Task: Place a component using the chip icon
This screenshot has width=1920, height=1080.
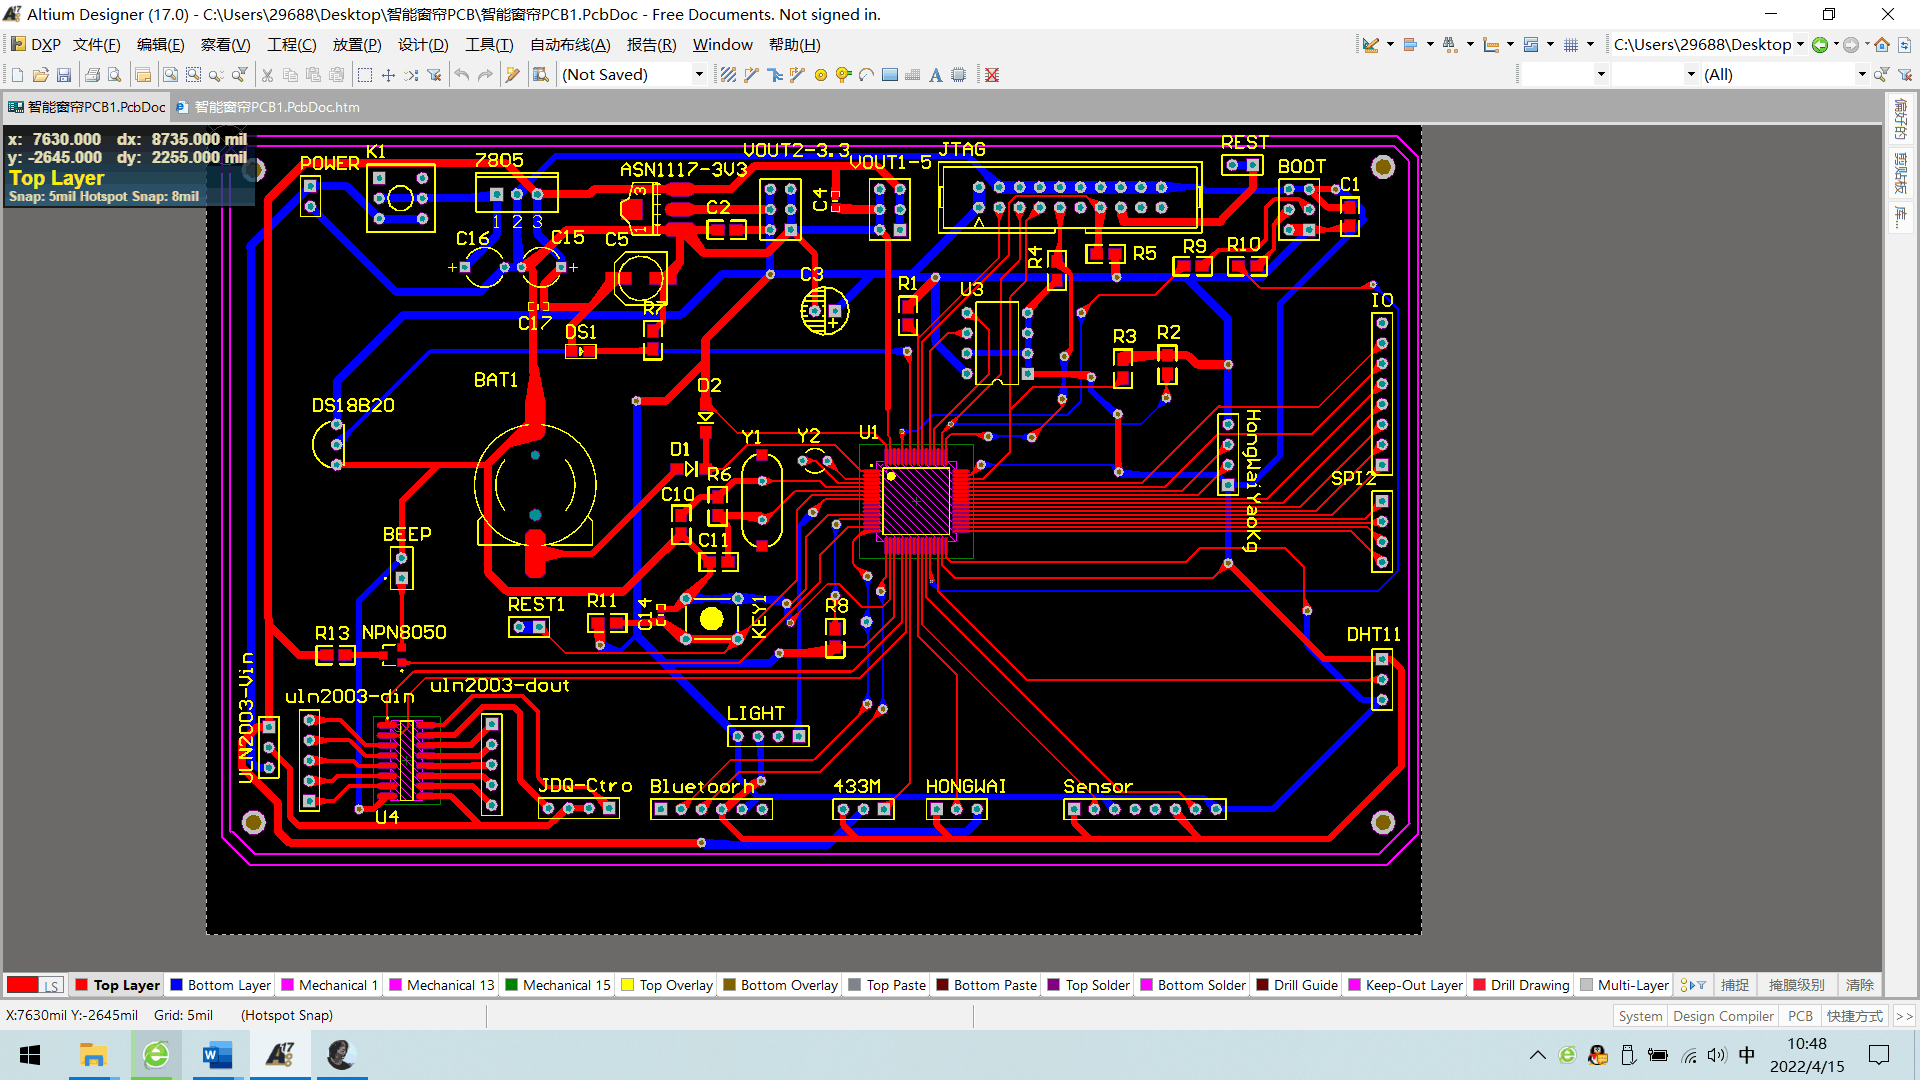Action: click(x=958, y=75)
